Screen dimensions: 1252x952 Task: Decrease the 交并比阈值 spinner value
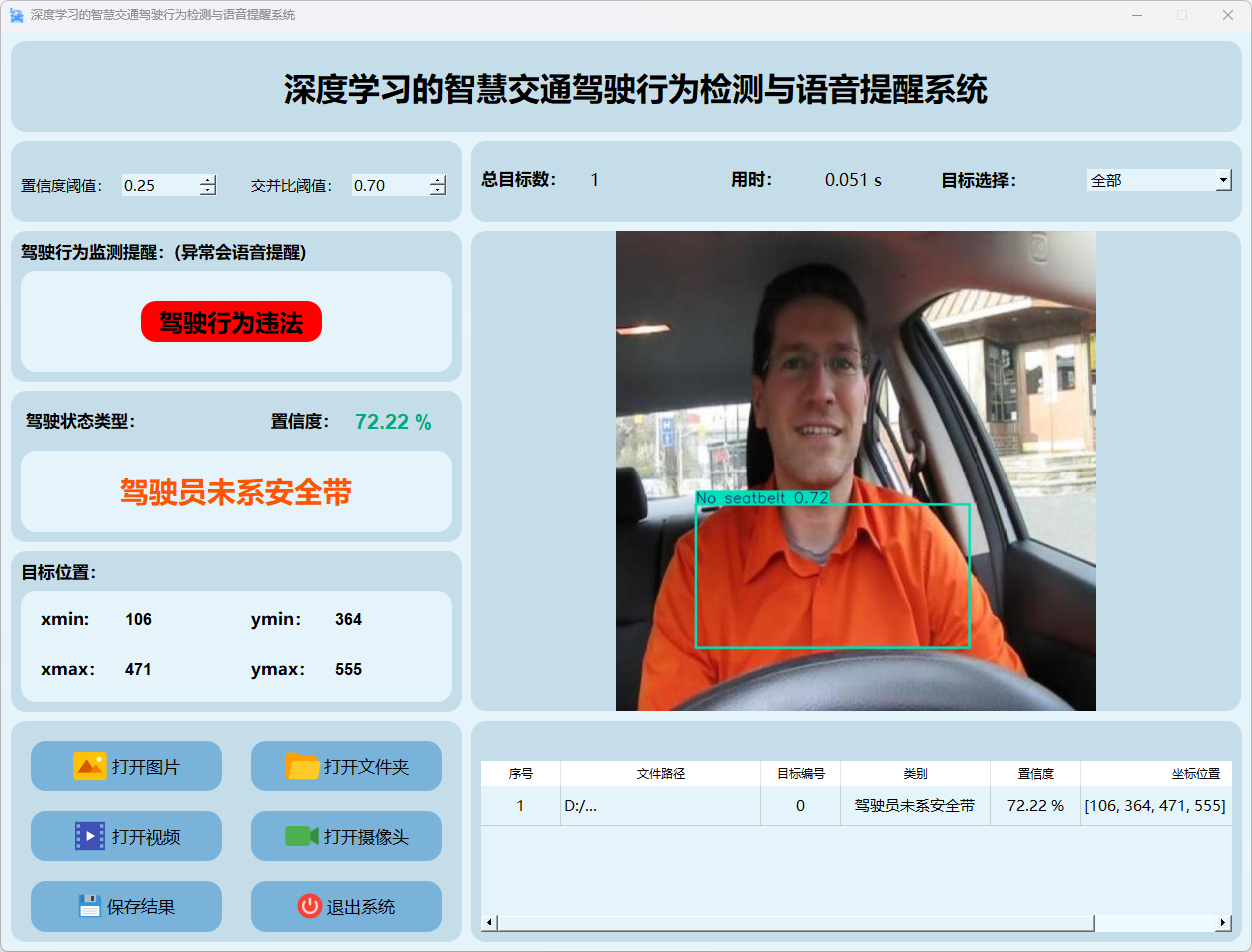coord(438,190)
